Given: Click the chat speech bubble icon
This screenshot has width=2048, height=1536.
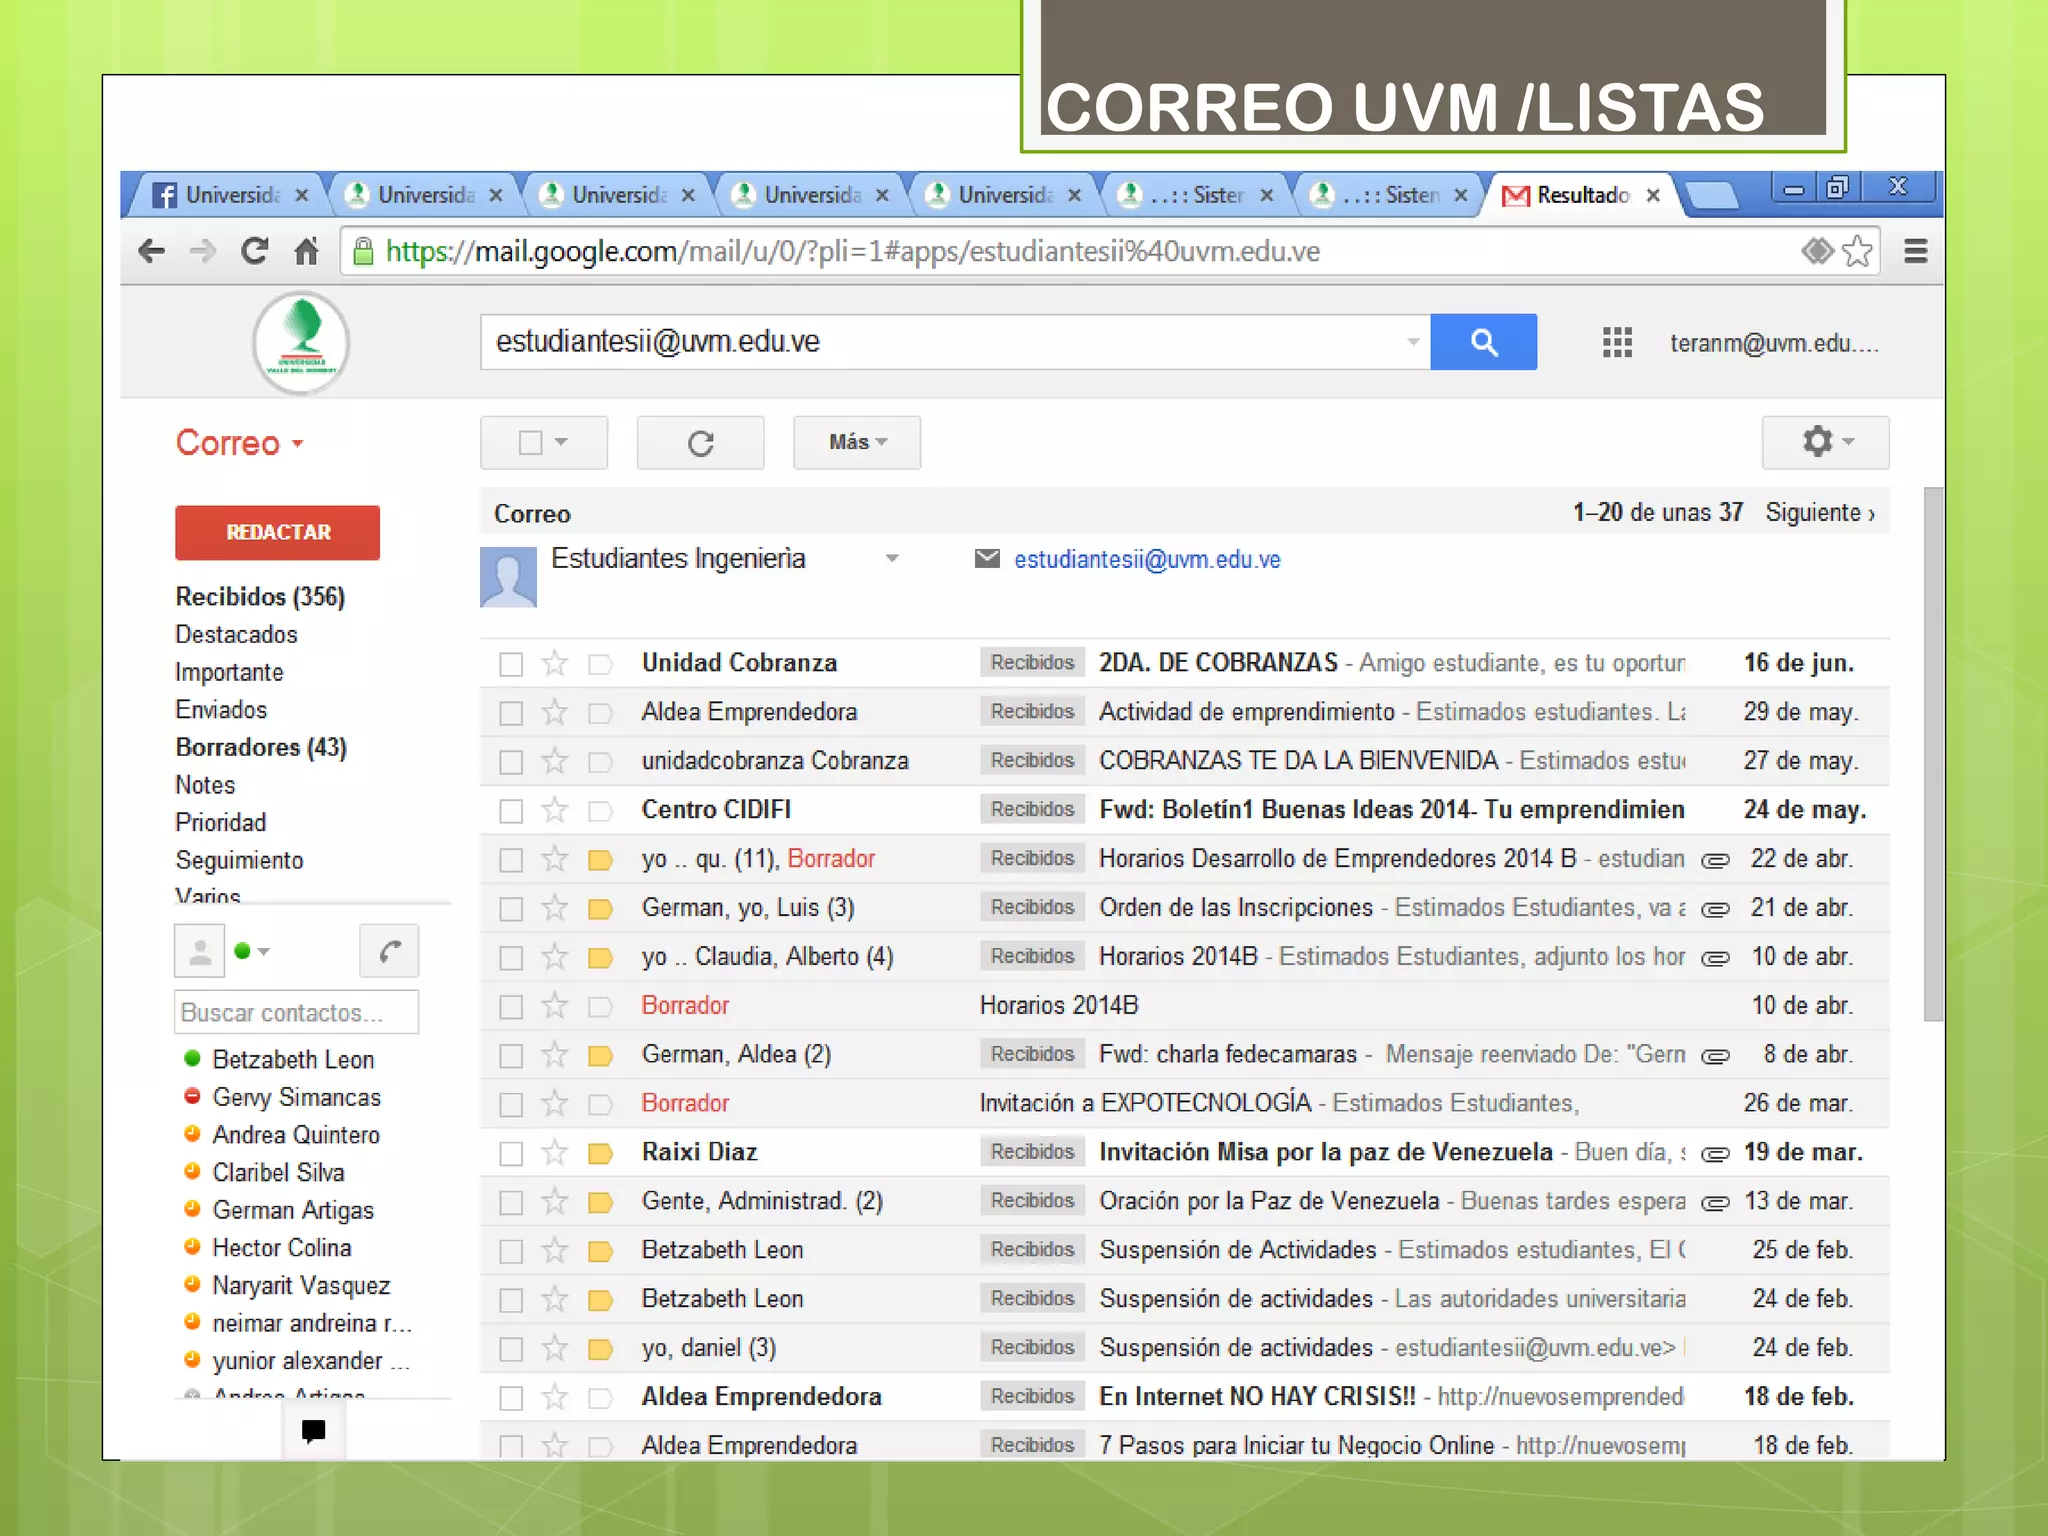Looking at the screenshot, I should 313,1431.
